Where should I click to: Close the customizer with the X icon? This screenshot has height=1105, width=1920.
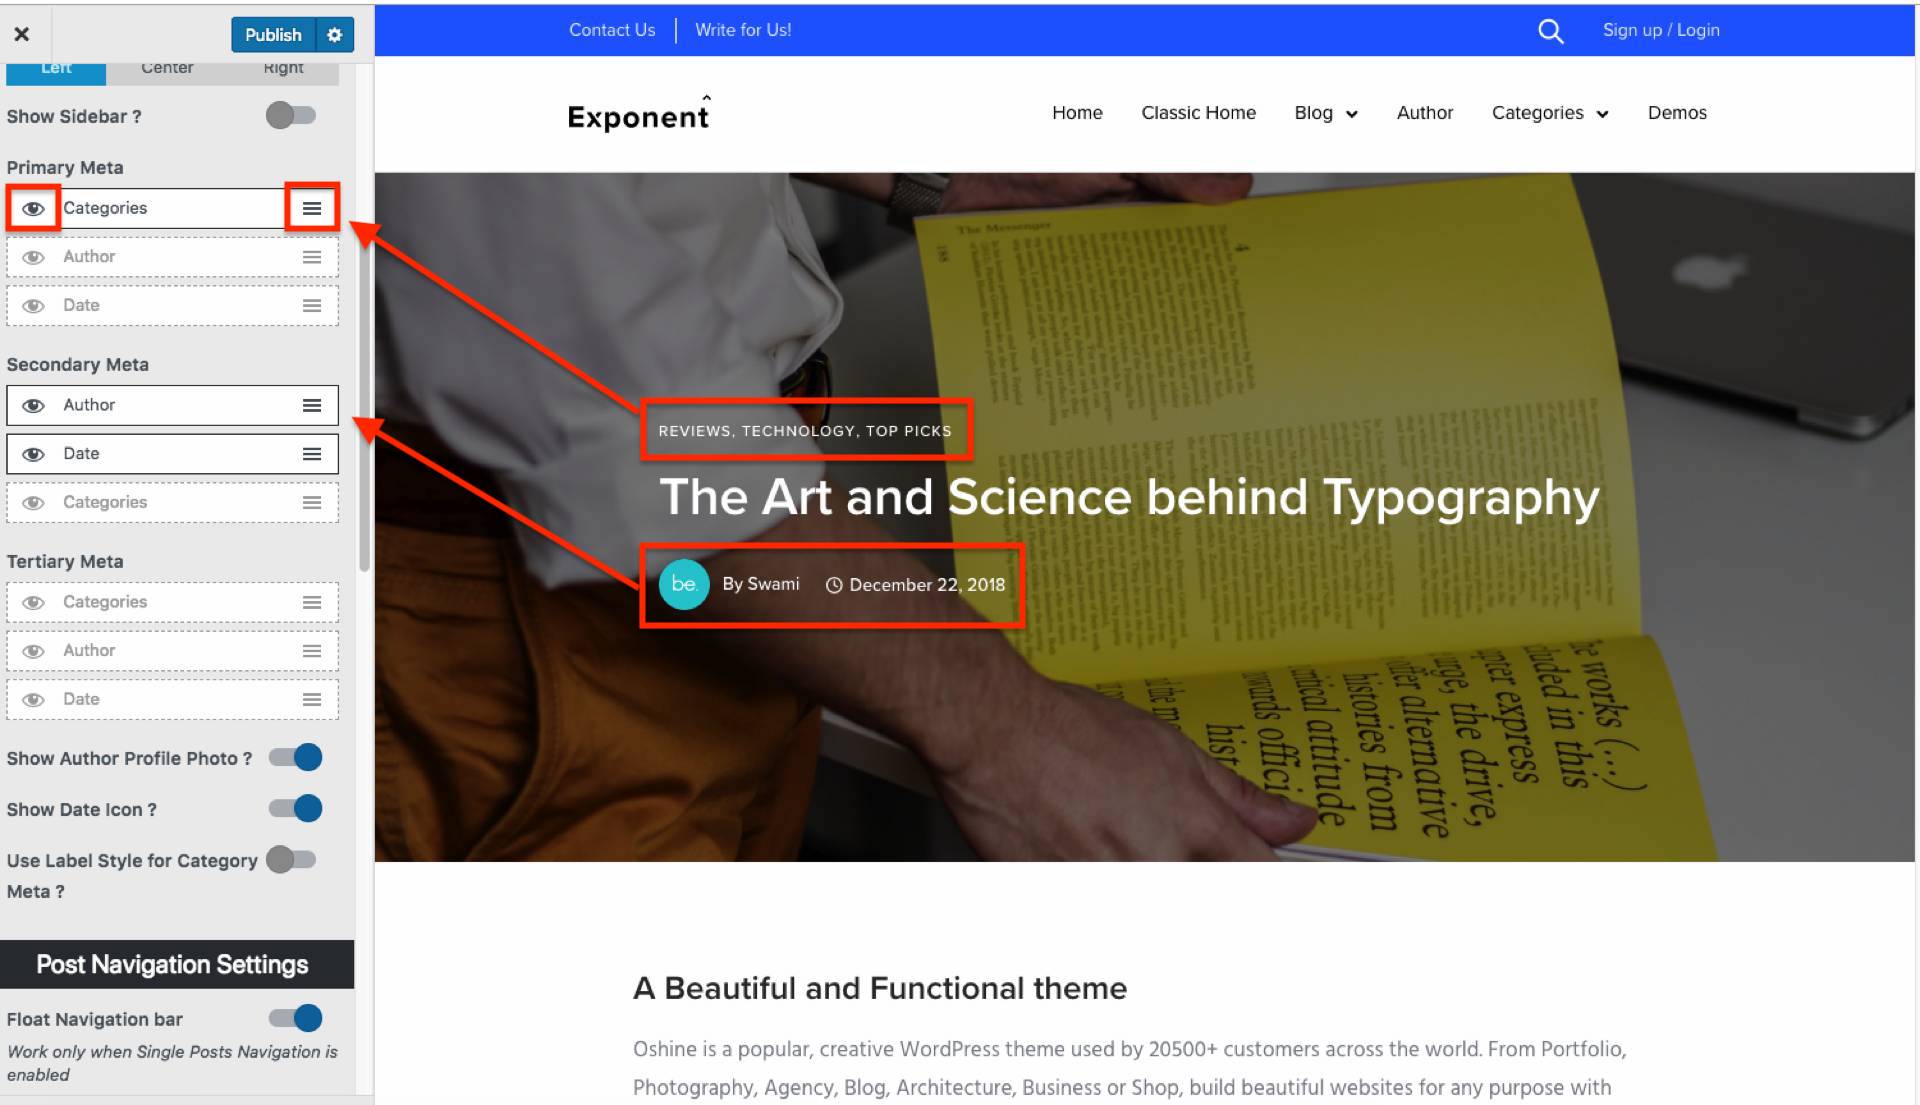click(22, 35)
